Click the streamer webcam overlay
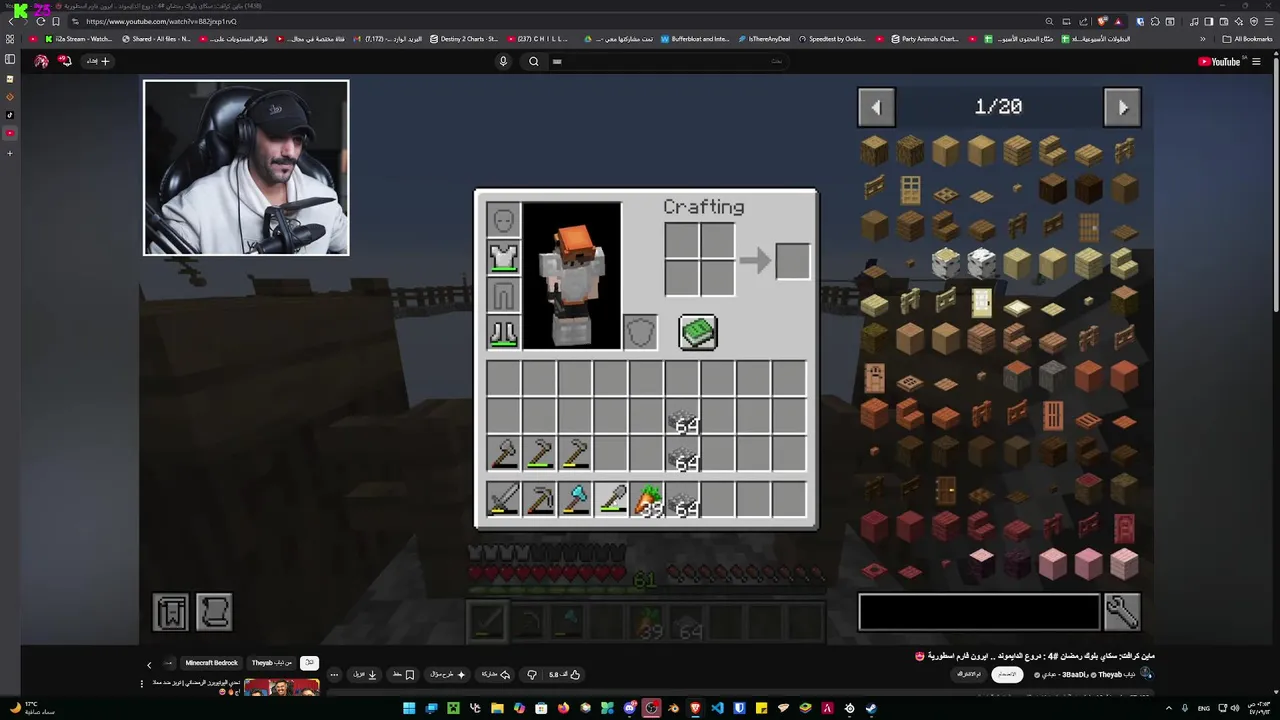Screen dimensions: 1280x720 (x=246, y=168)
